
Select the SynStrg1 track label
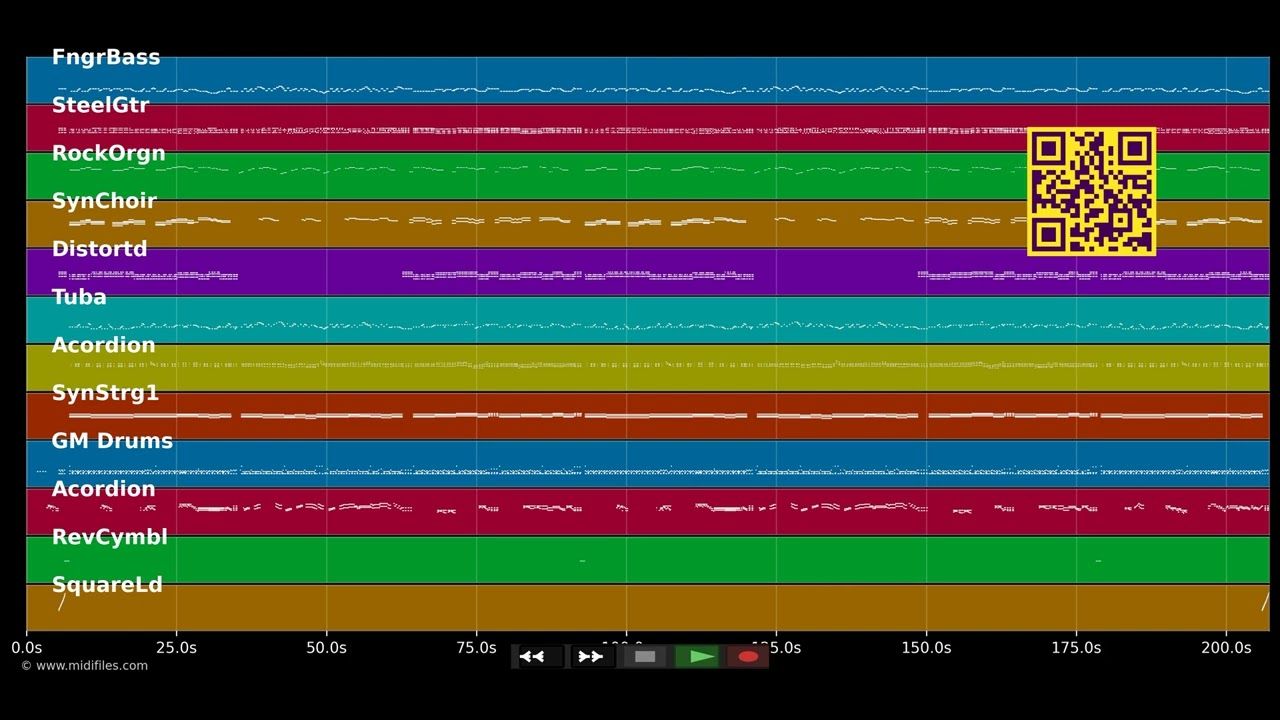pyautogui.click(x=105, y=393)
